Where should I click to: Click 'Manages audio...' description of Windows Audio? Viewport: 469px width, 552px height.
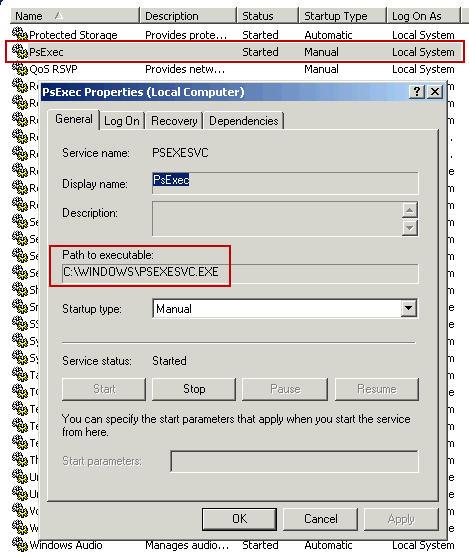(x=187, y=545)
